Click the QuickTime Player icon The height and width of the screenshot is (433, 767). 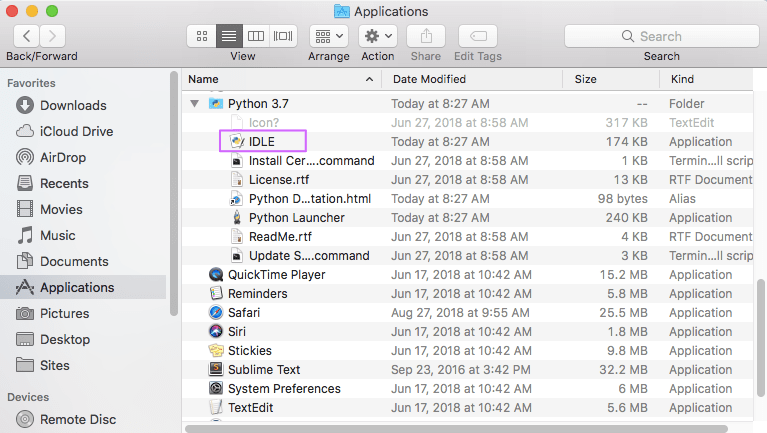(x=216, y=275)
